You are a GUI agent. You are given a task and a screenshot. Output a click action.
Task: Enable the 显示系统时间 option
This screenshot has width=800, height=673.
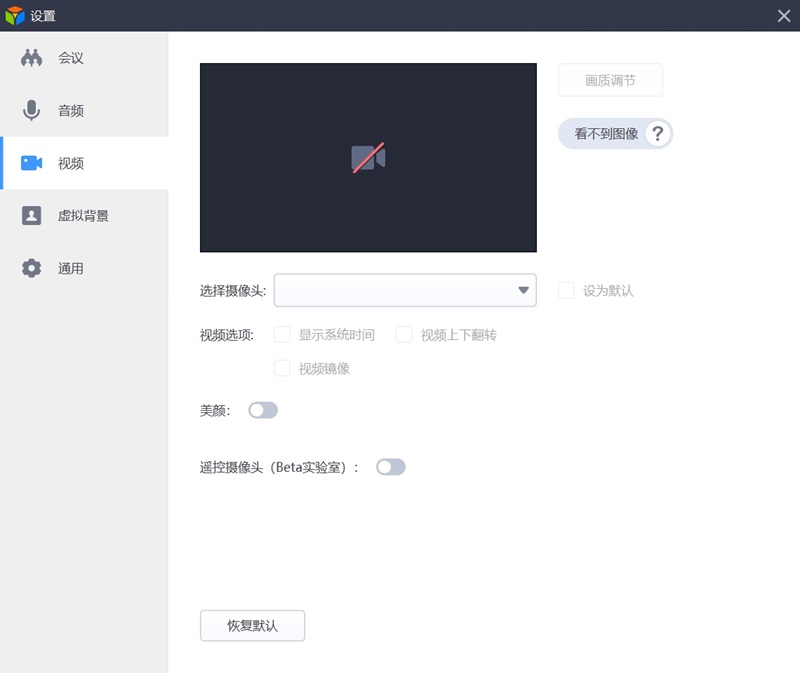tap(281, 334)
